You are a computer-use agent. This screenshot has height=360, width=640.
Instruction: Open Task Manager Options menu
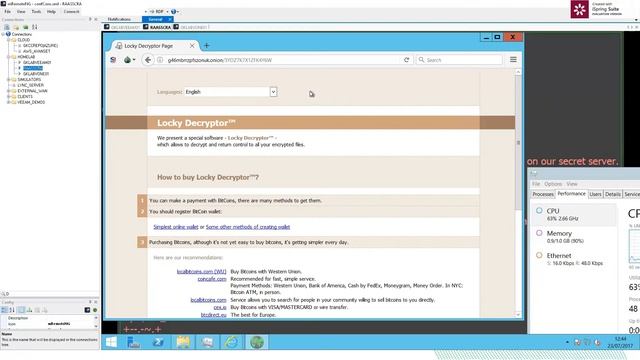(x=553, y=184)
